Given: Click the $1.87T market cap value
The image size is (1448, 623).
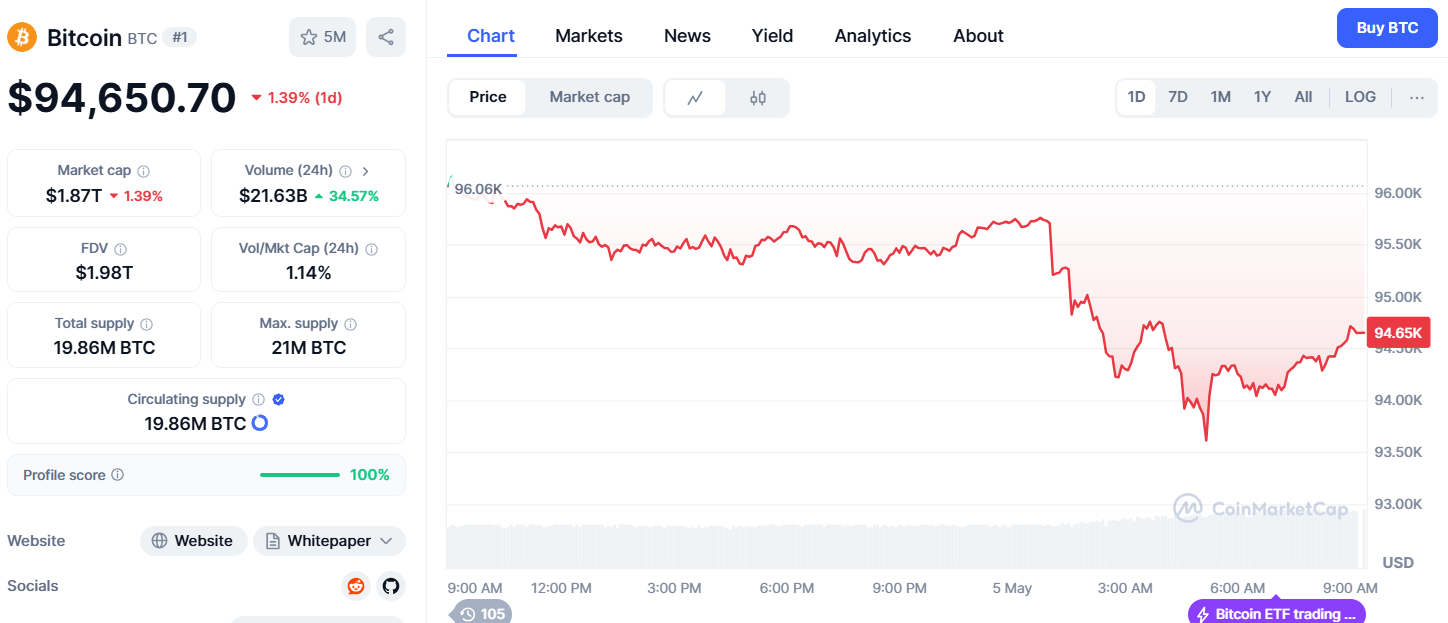Looking at the screenshot, I should coord(74,196).
